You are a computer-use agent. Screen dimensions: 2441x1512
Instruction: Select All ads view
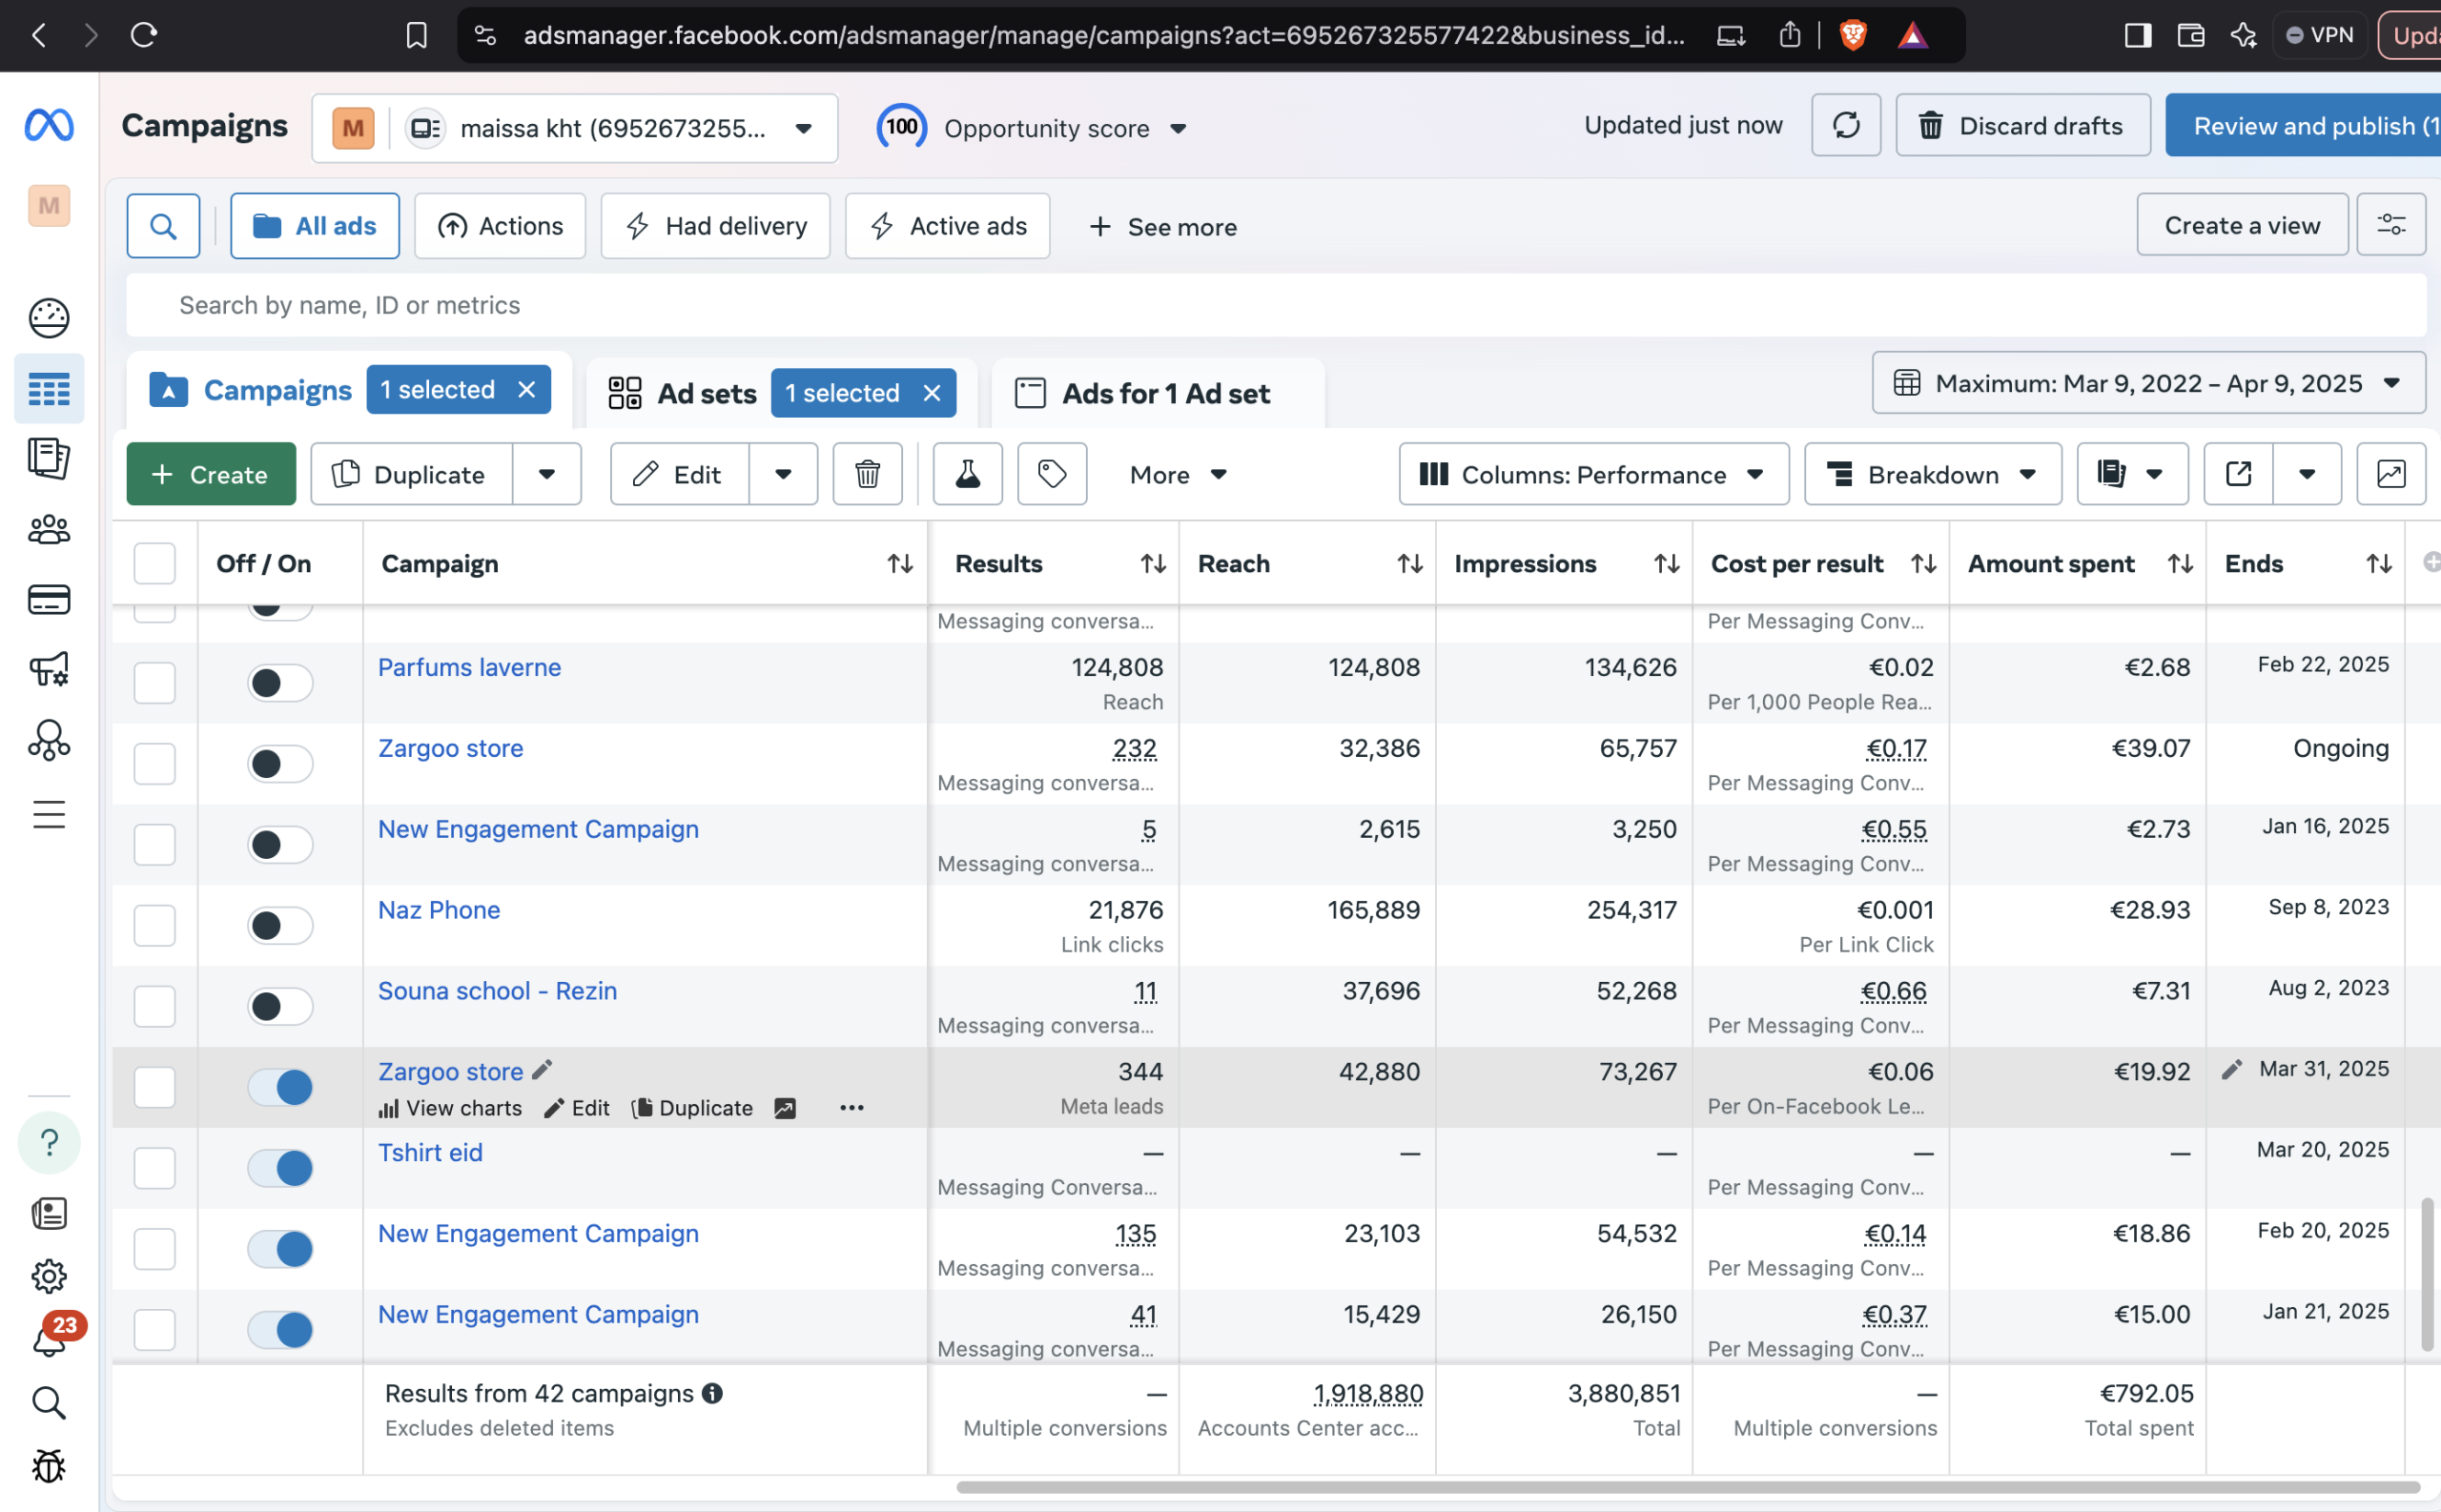(x=315, y=226)
